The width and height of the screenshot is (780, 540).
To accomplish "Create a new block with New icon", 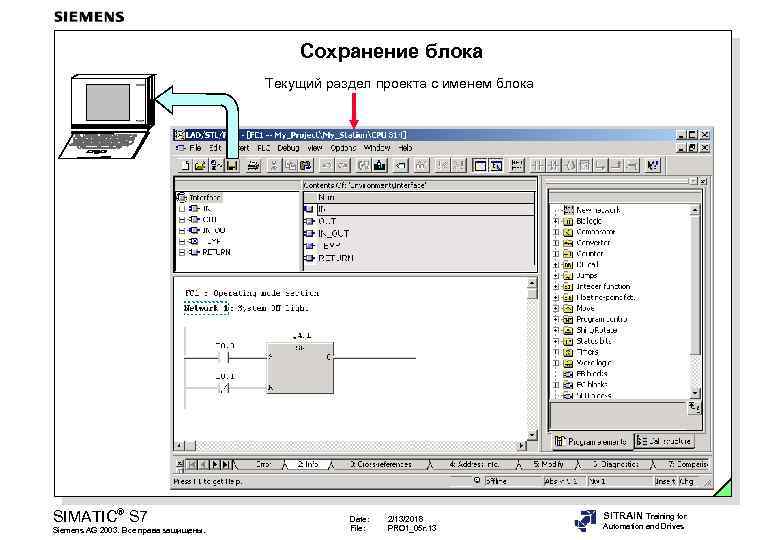I will [x=185, y=166].
